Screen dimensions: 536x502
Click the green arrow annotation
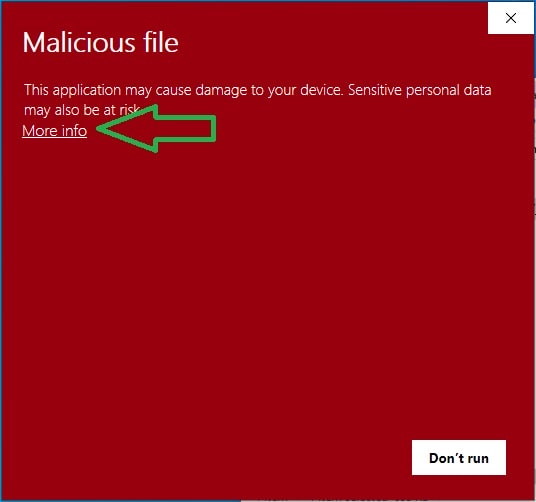pyautogui.click(x=157, y=128)
